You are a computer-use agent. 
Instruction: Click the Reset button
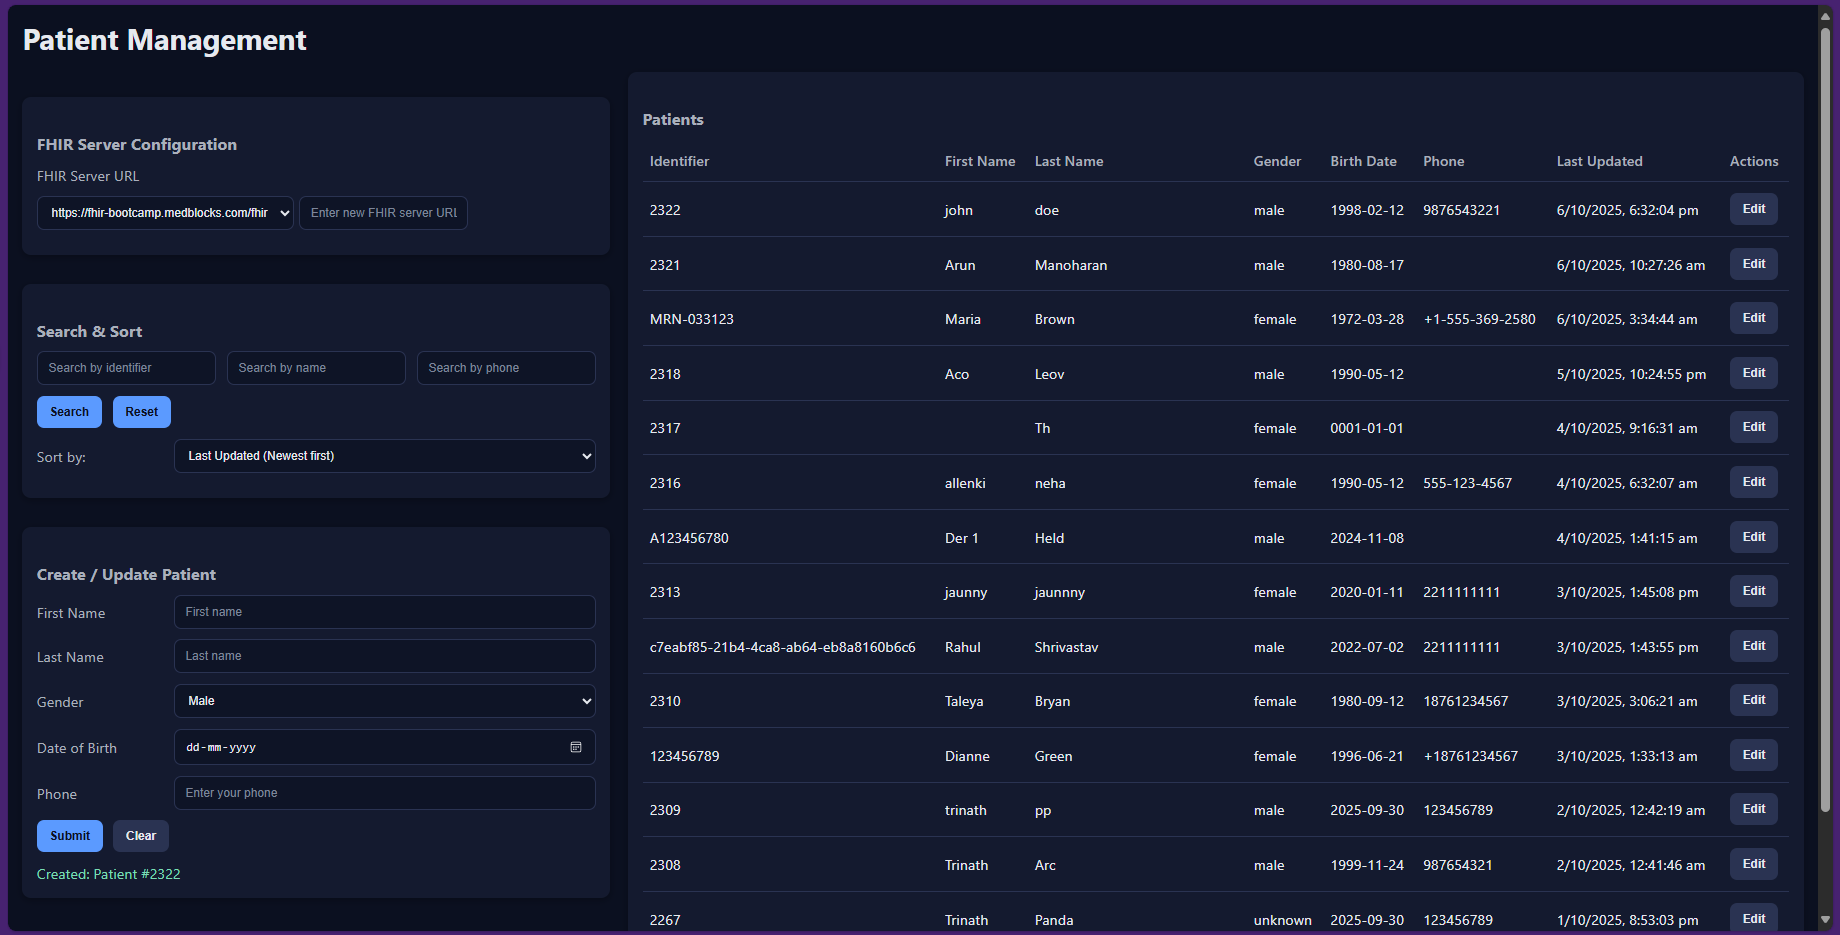[x=141, y=411]
